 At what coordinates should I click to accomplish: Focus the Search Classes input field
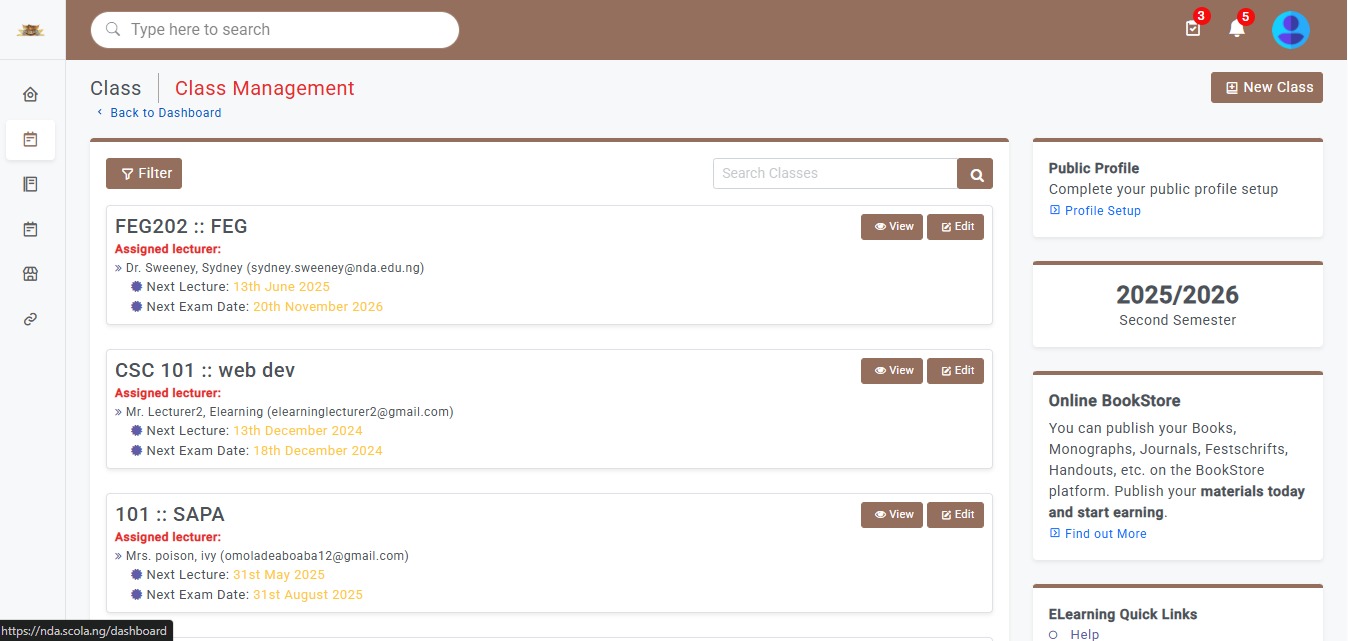coord(834,174)
